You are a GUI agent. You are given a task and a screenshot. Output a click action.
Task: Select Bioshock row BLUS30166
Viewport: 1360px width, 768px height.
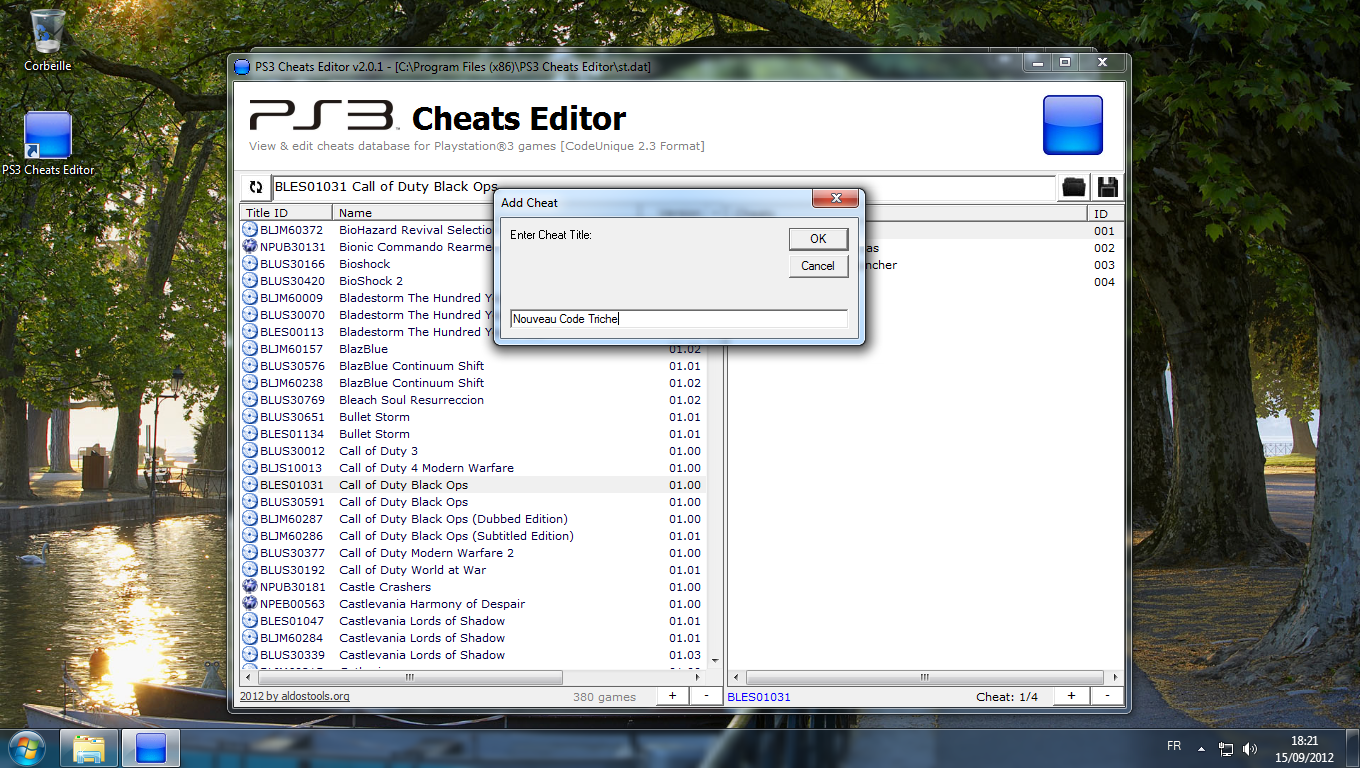coord(473,264)
